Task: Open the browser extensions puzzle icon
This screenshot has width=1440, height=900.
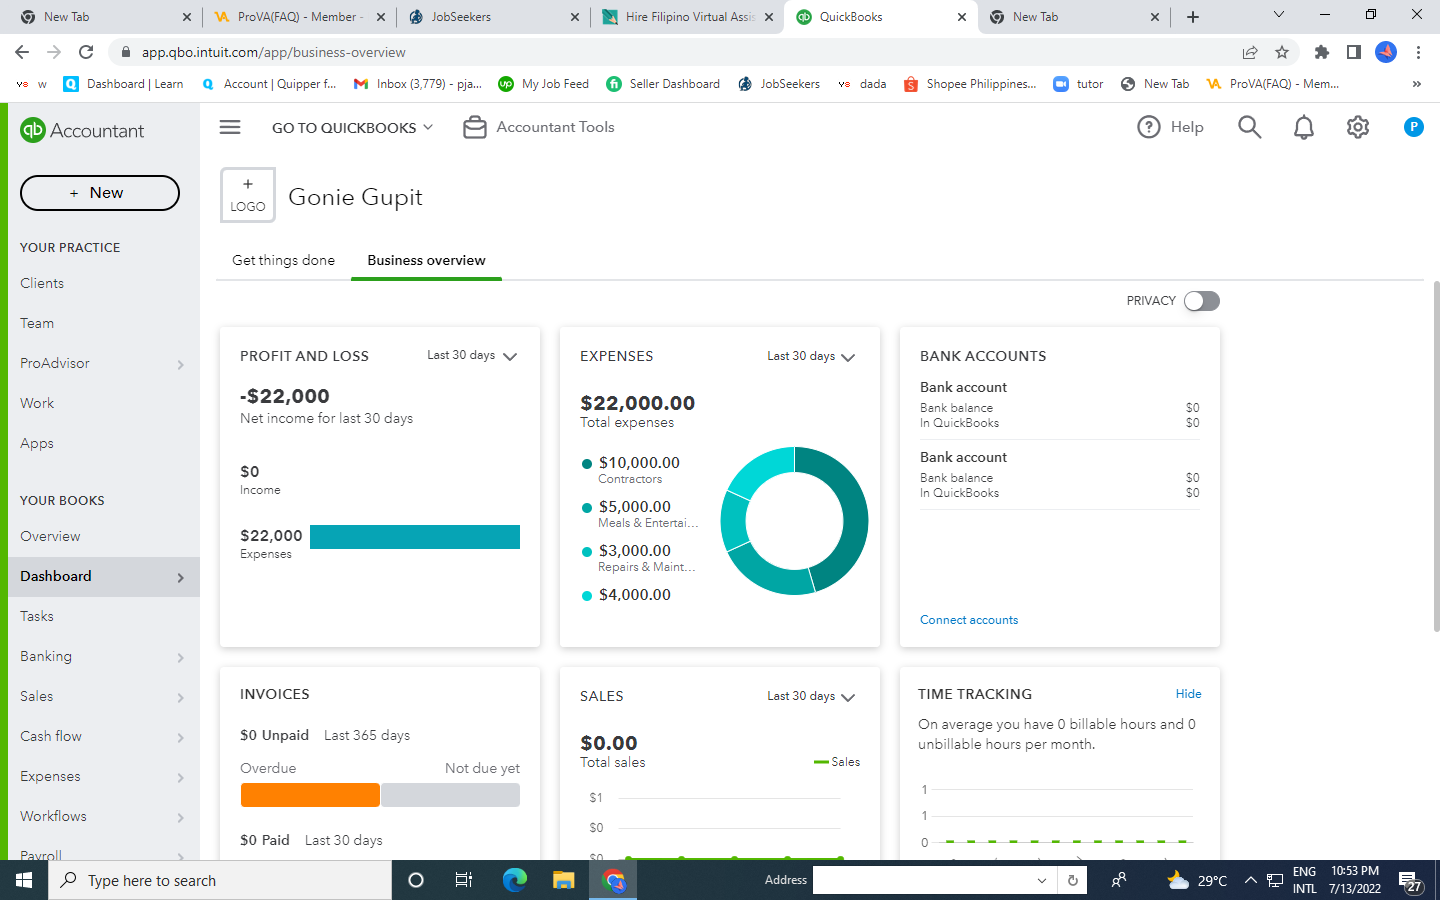Action: pos(1322,52)
